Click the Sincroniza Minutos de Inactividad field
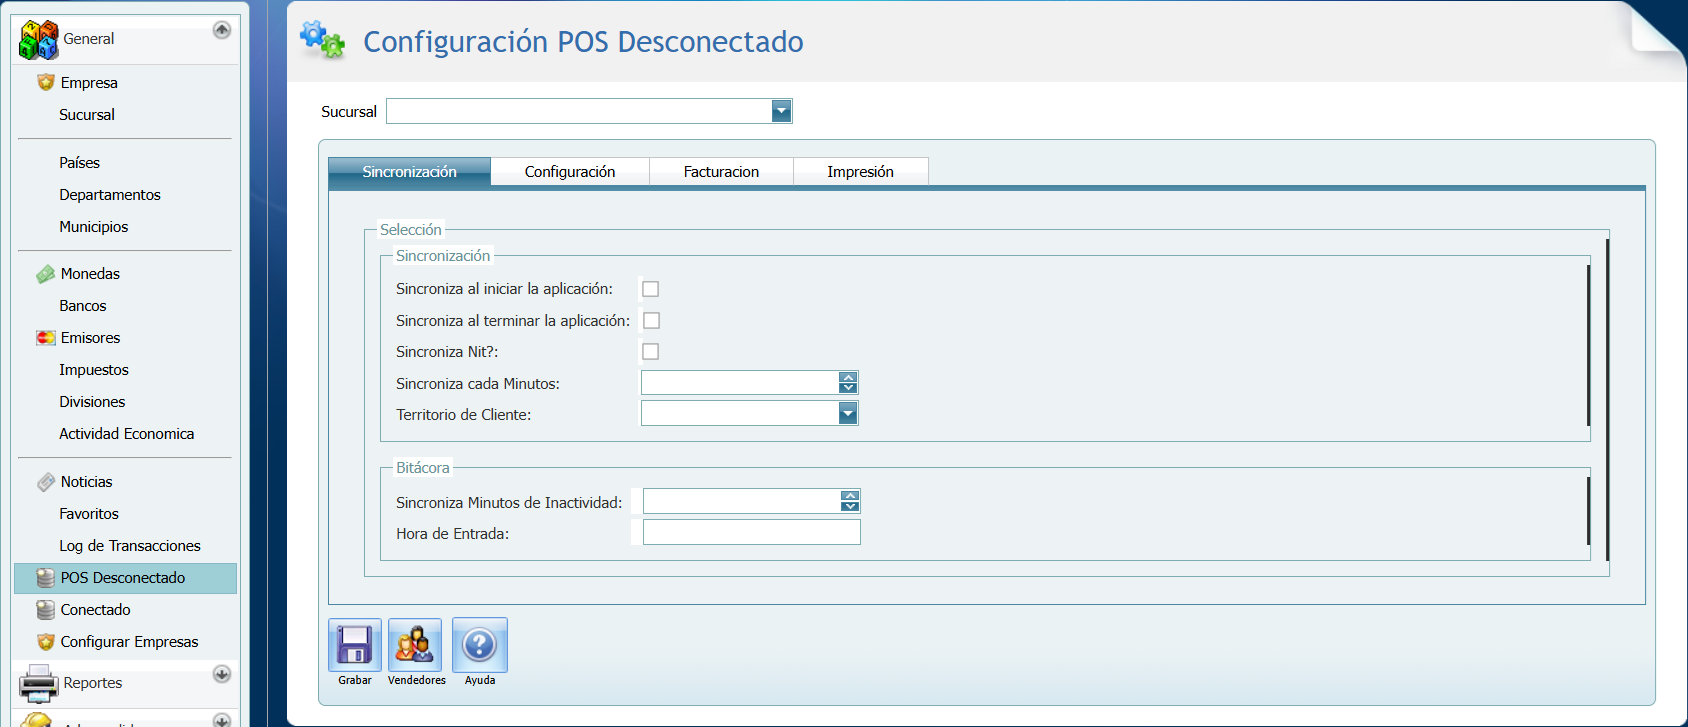This screenshot has width=1688, height=727. [742, 500]
